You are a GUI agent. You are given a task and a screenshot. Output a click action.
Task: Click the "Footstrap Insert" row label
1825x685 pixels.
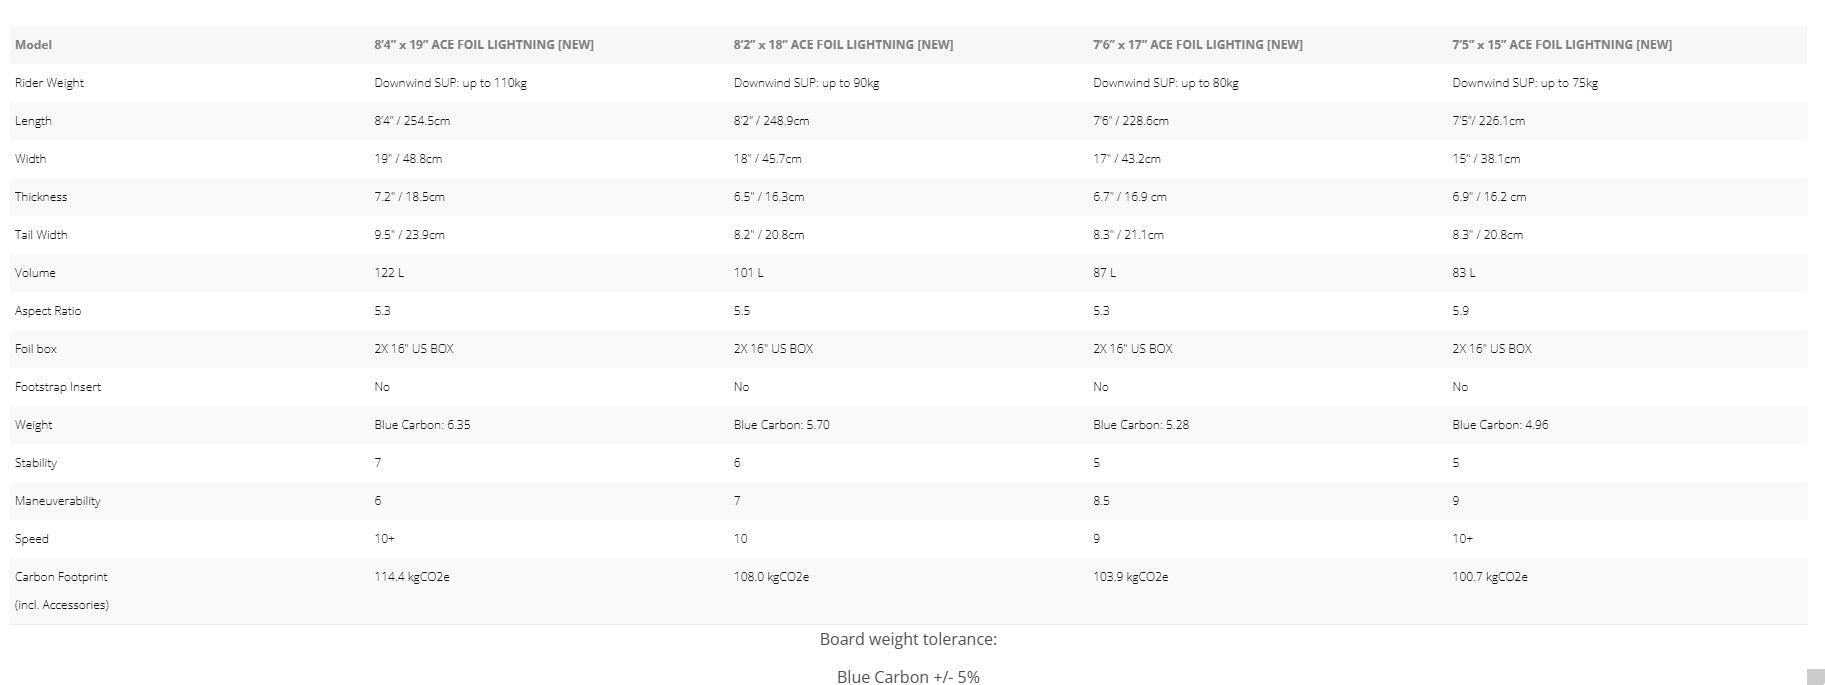(58, 387)
